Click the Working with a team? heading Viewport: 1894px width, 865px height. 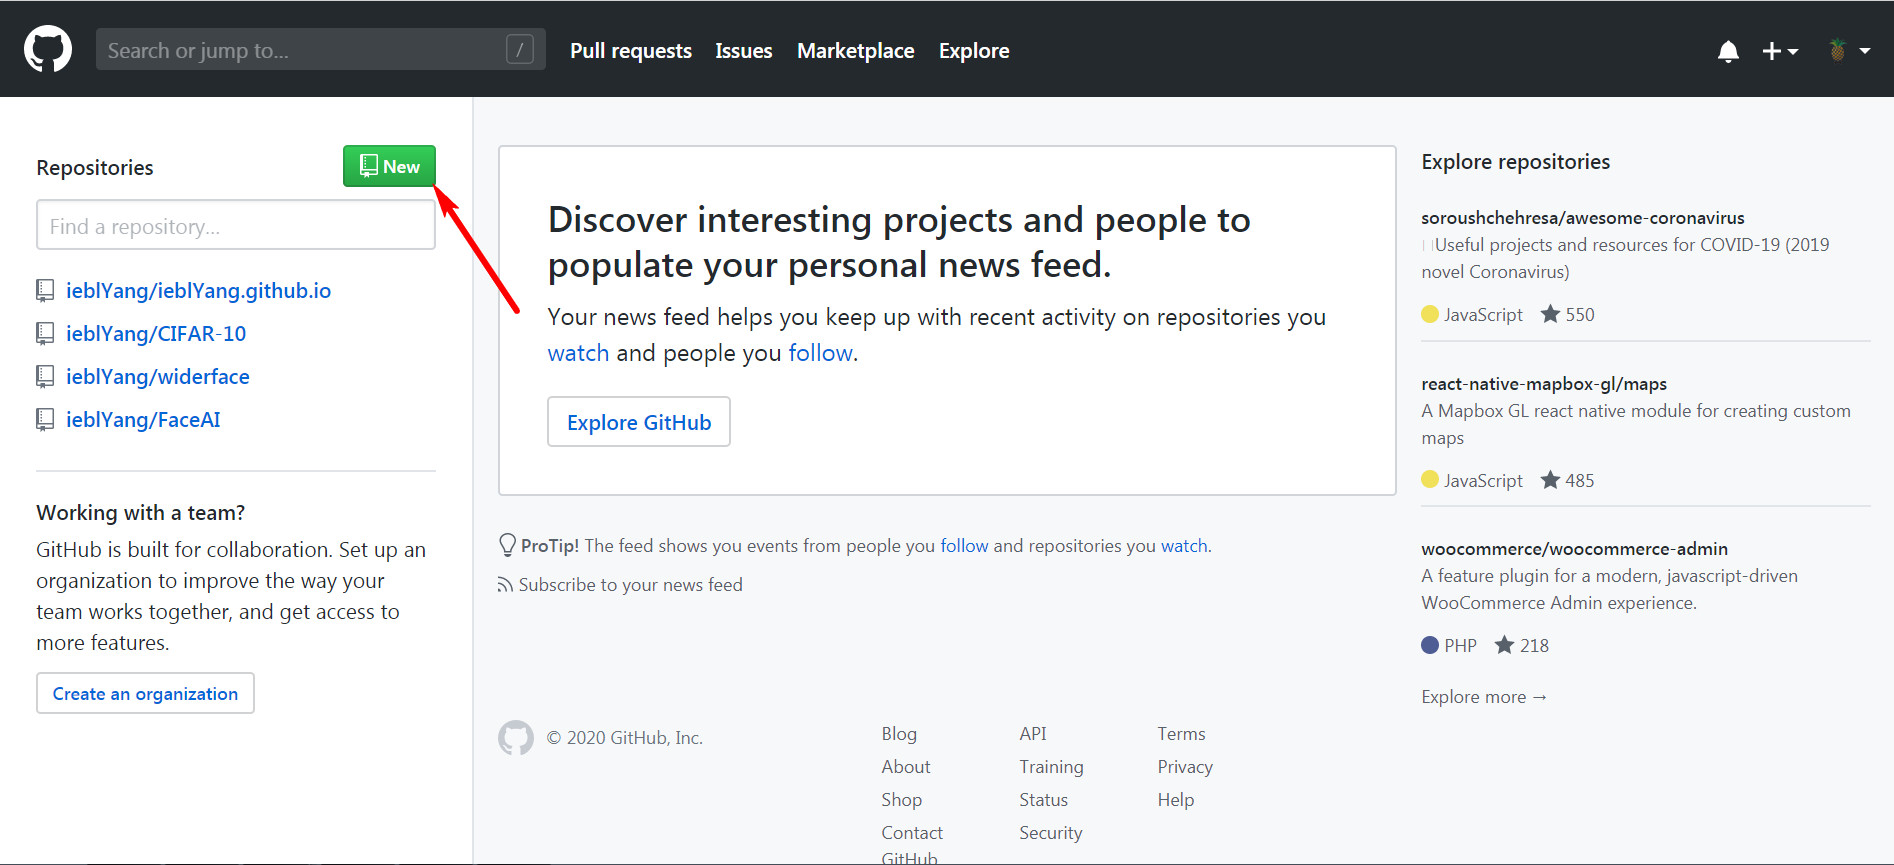141,513
